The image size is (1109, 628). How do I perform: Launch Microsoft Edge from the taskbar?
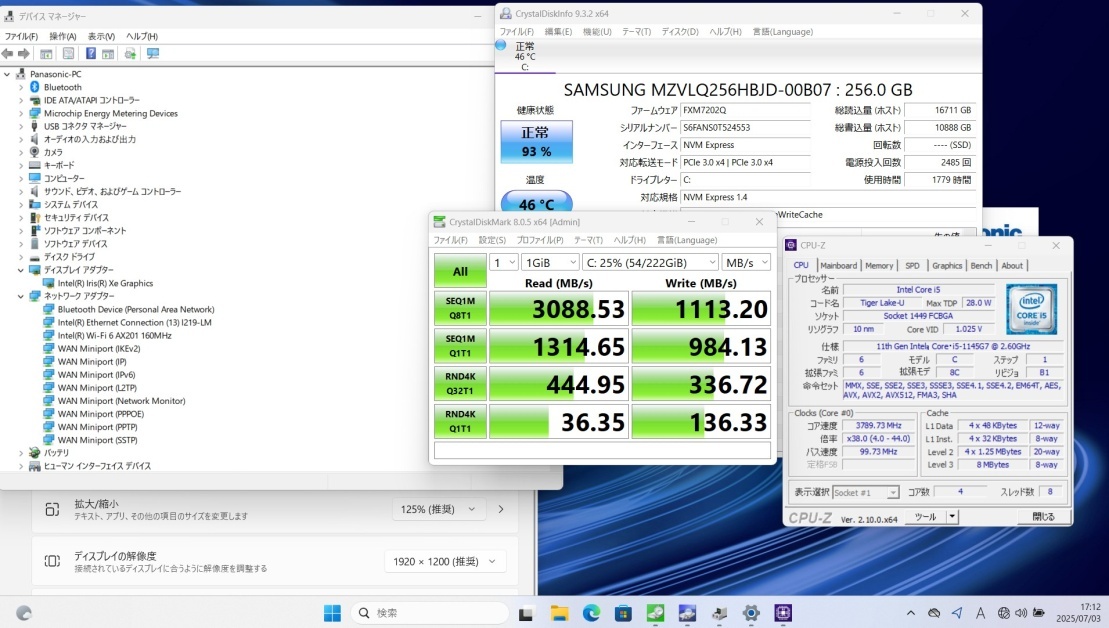click(x=591, y=613)
